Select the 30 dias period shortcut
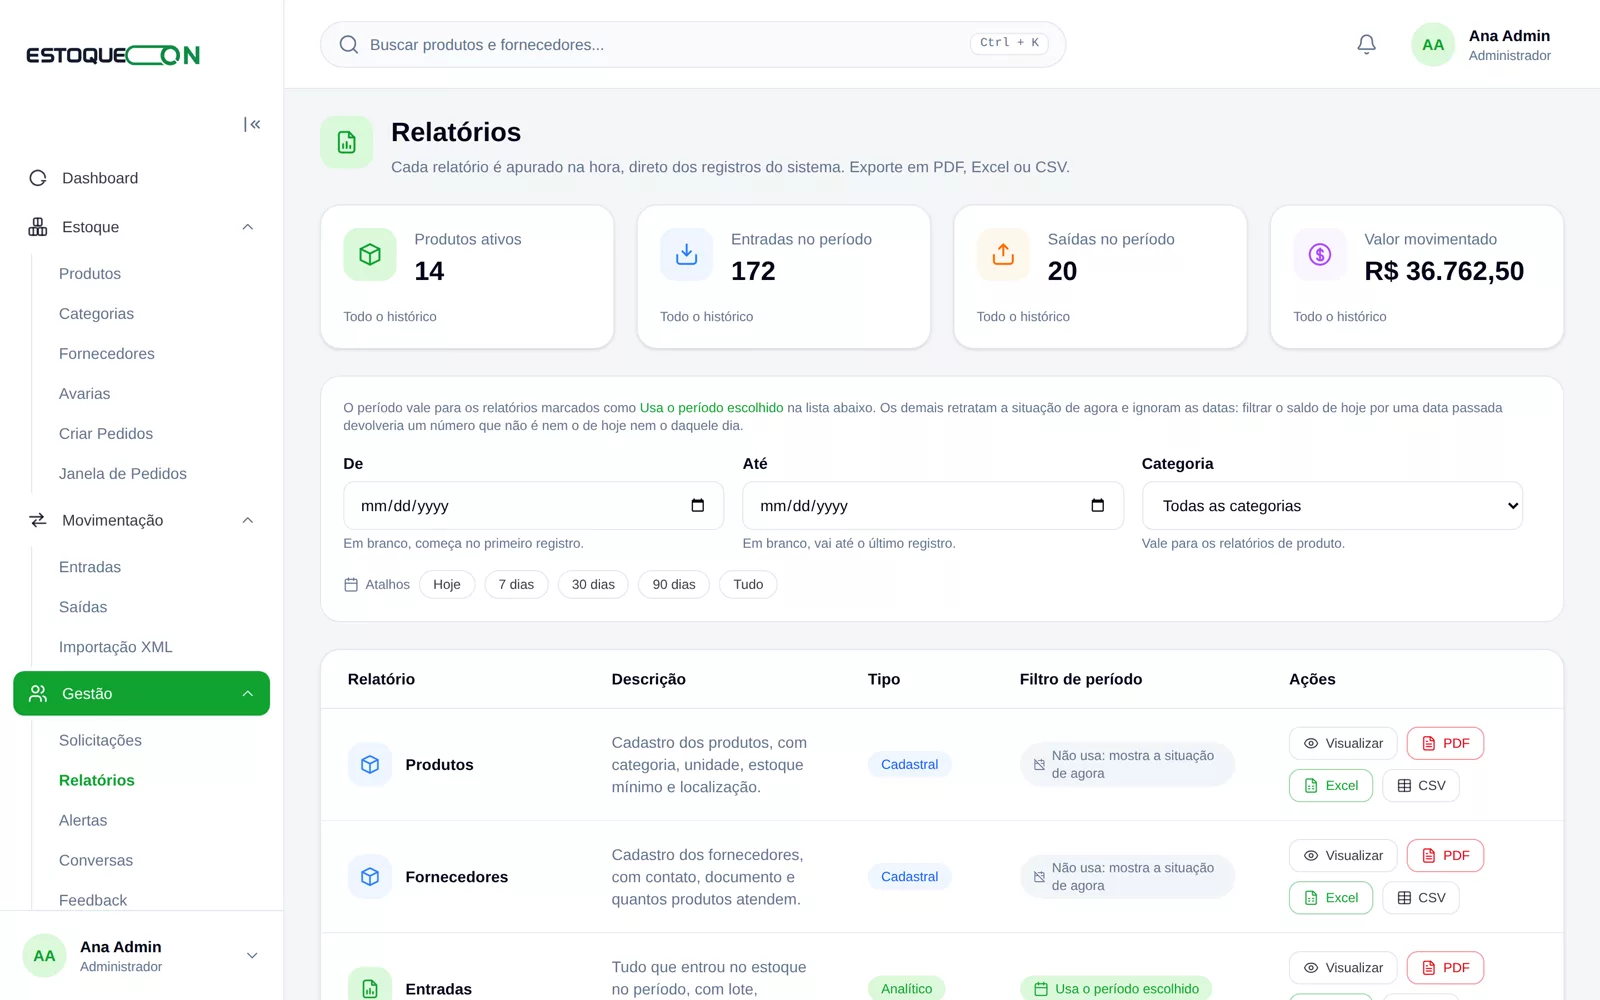The image size is (1600, 1000). coord(593,584)
